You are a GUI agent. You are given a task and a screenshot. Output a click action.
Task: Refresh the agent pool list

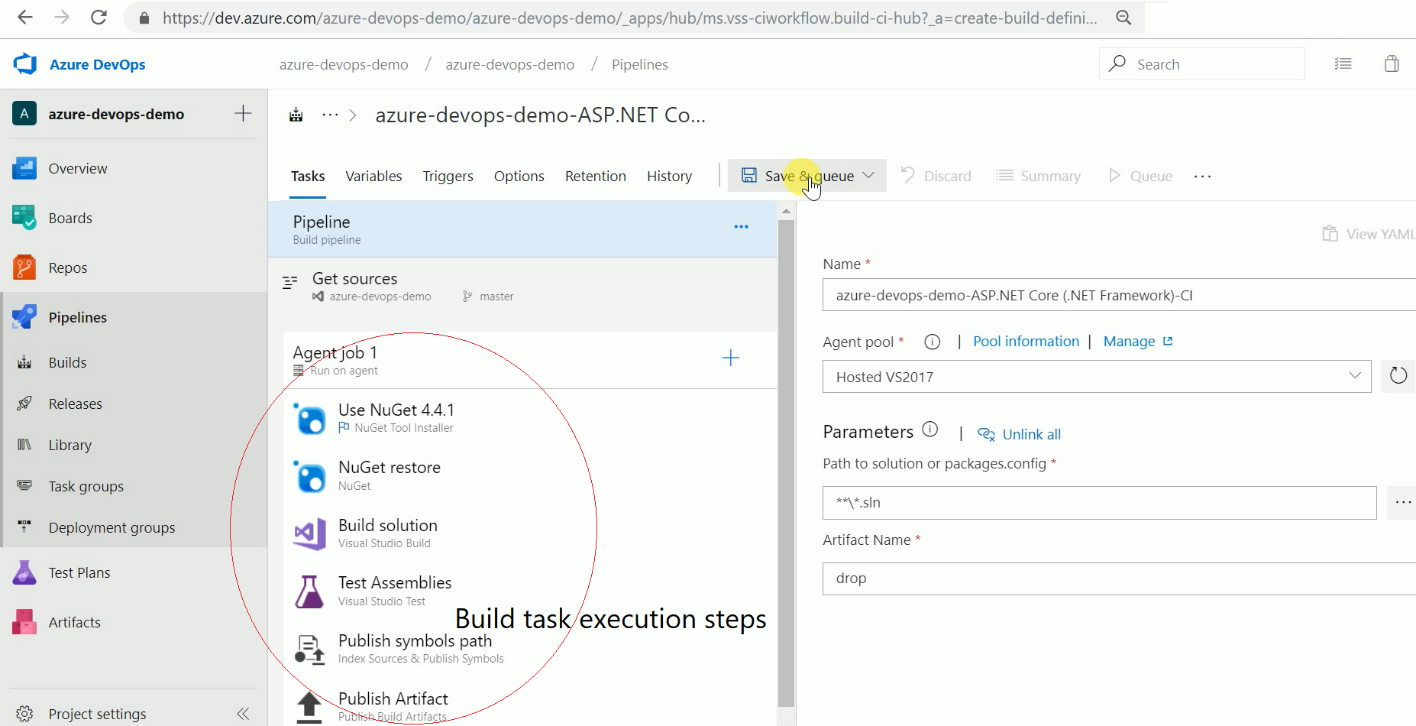click(x=1398, y=376)
